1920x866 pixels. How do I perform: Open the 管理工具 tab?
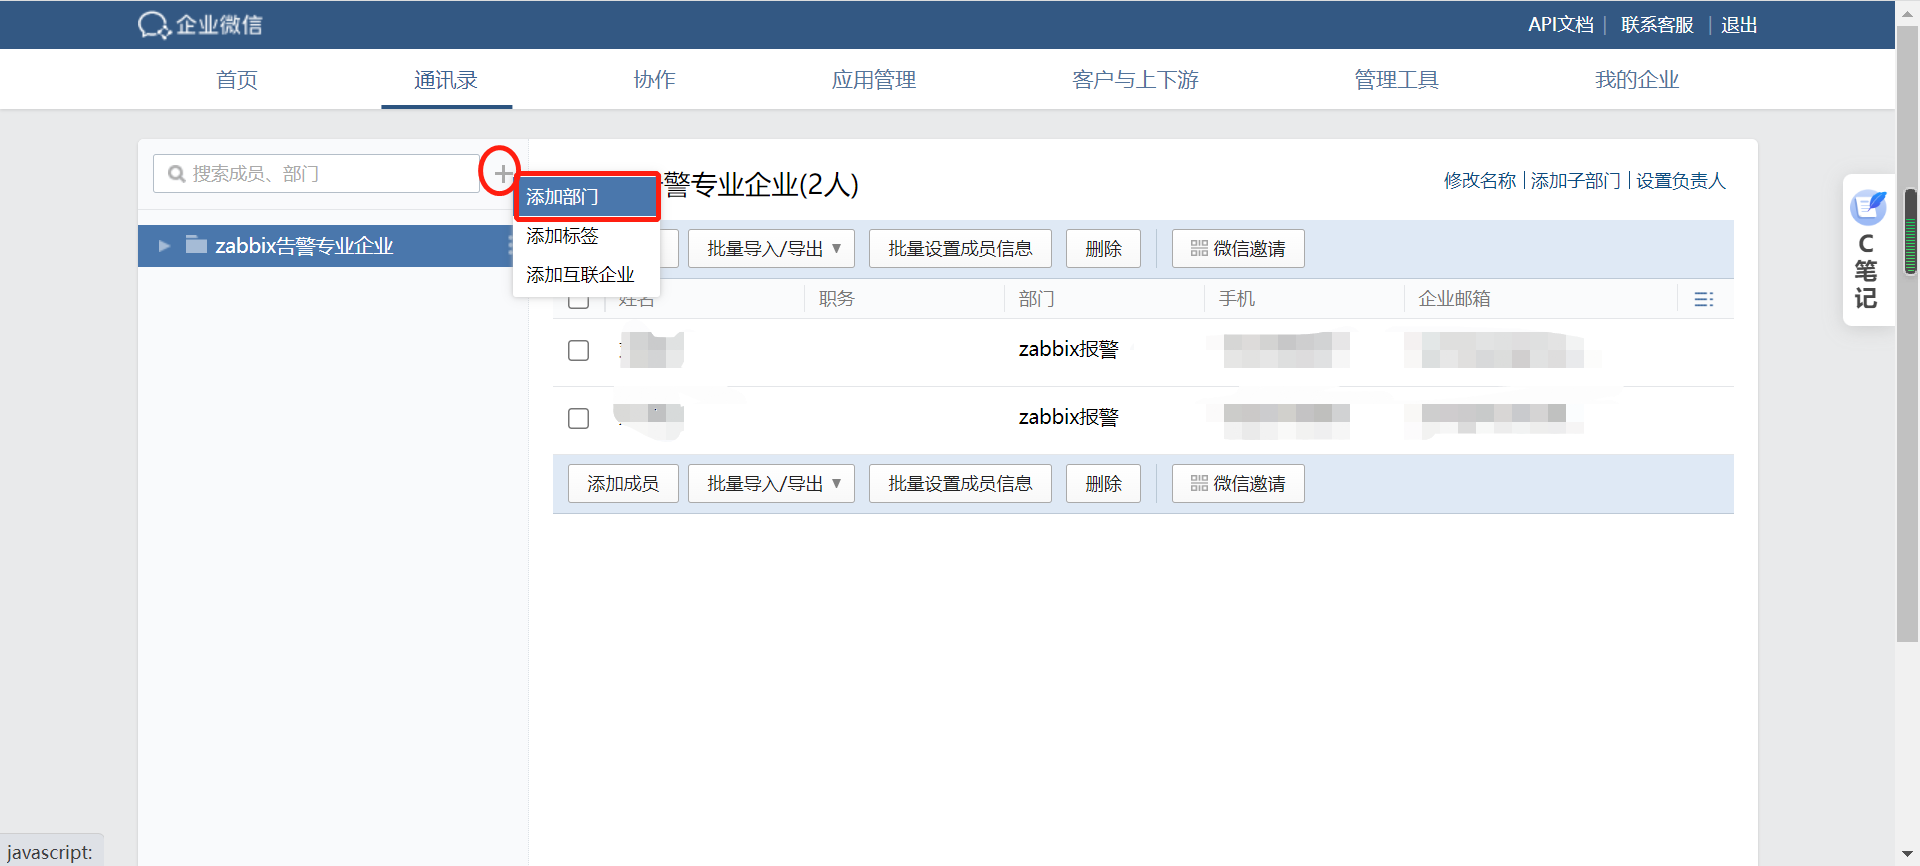click(1396, 80)
